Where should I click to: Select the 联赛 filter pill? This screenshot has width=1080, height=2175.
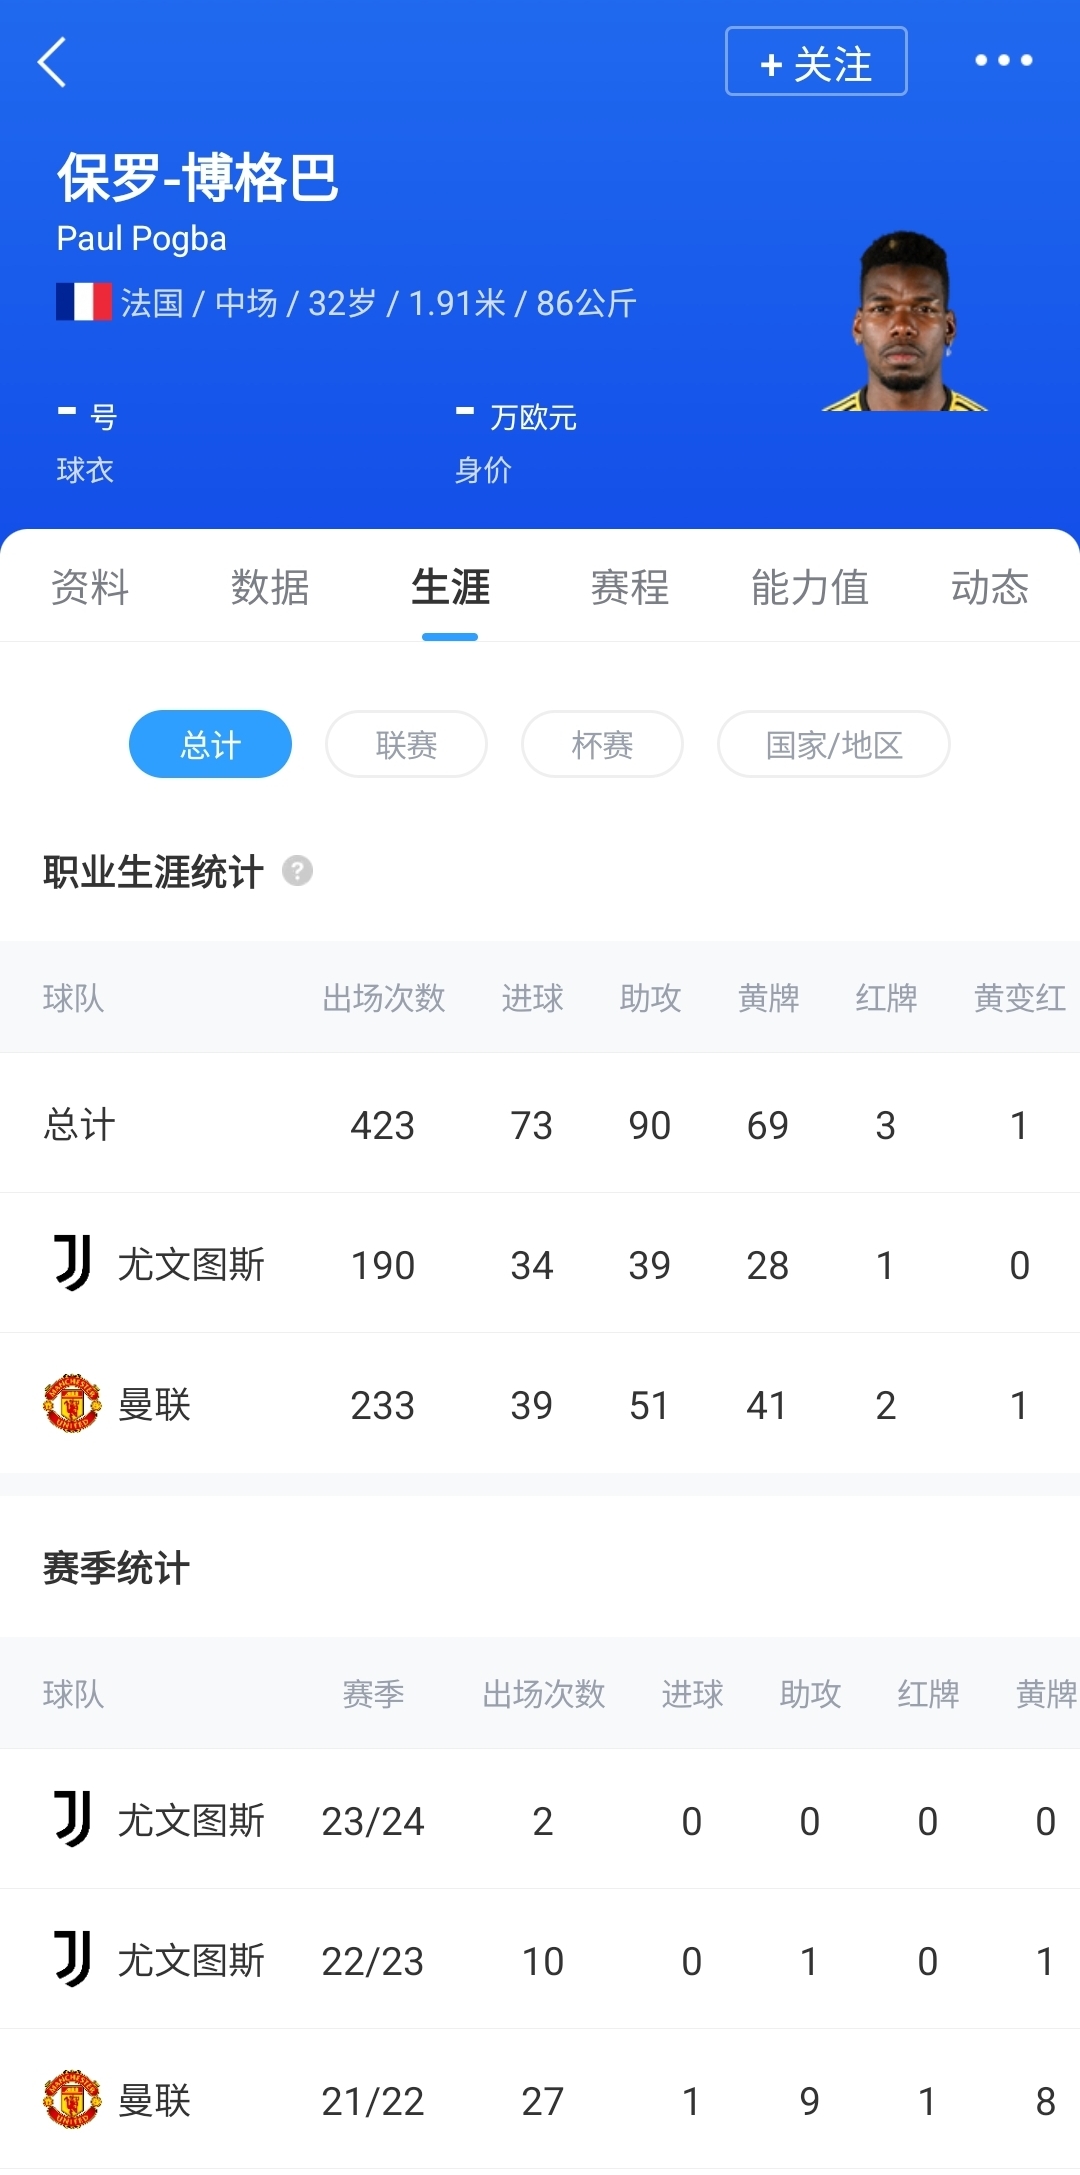pyautogui.click(x=406, y=744)
